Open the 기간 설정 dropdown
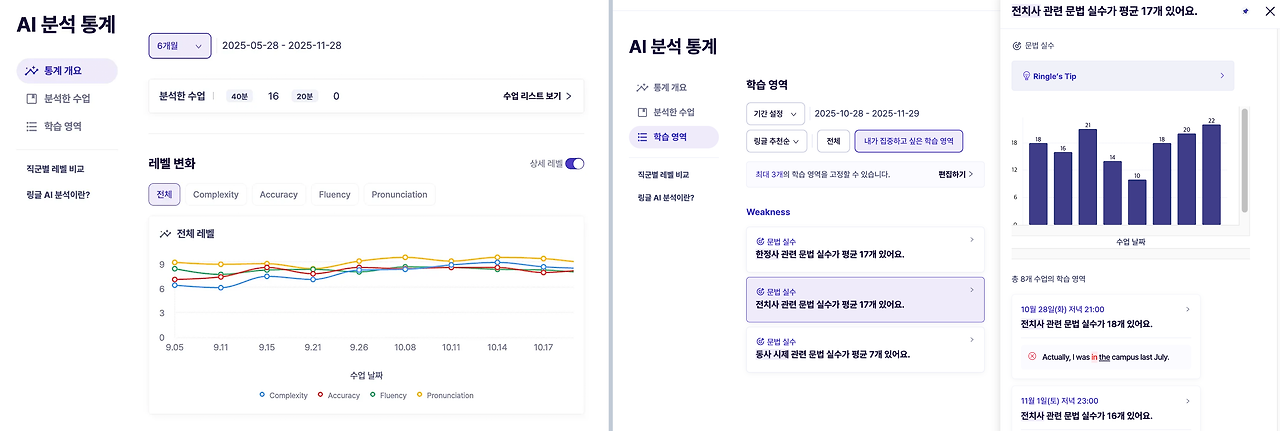This screenshot has width=1280, height=431. (x=775, y=113)
